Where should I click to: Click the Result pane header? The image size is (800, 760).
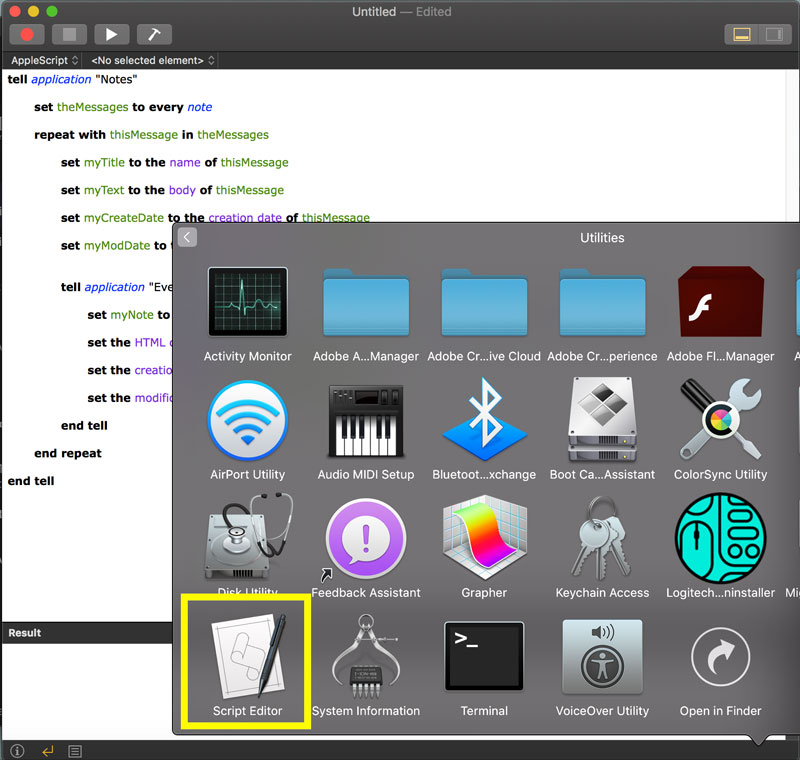pos(87,632)
